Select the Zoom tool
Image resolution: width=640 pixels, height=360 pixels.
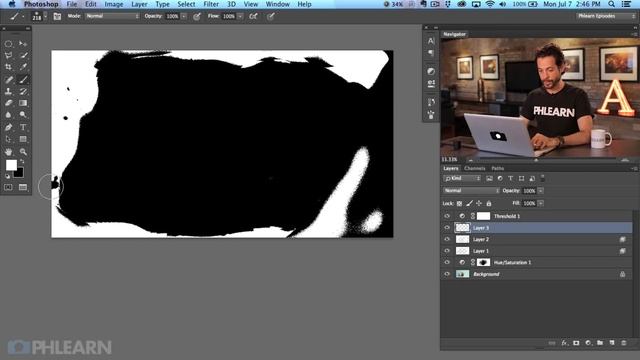pyautogui.click(x=23, y=152)
